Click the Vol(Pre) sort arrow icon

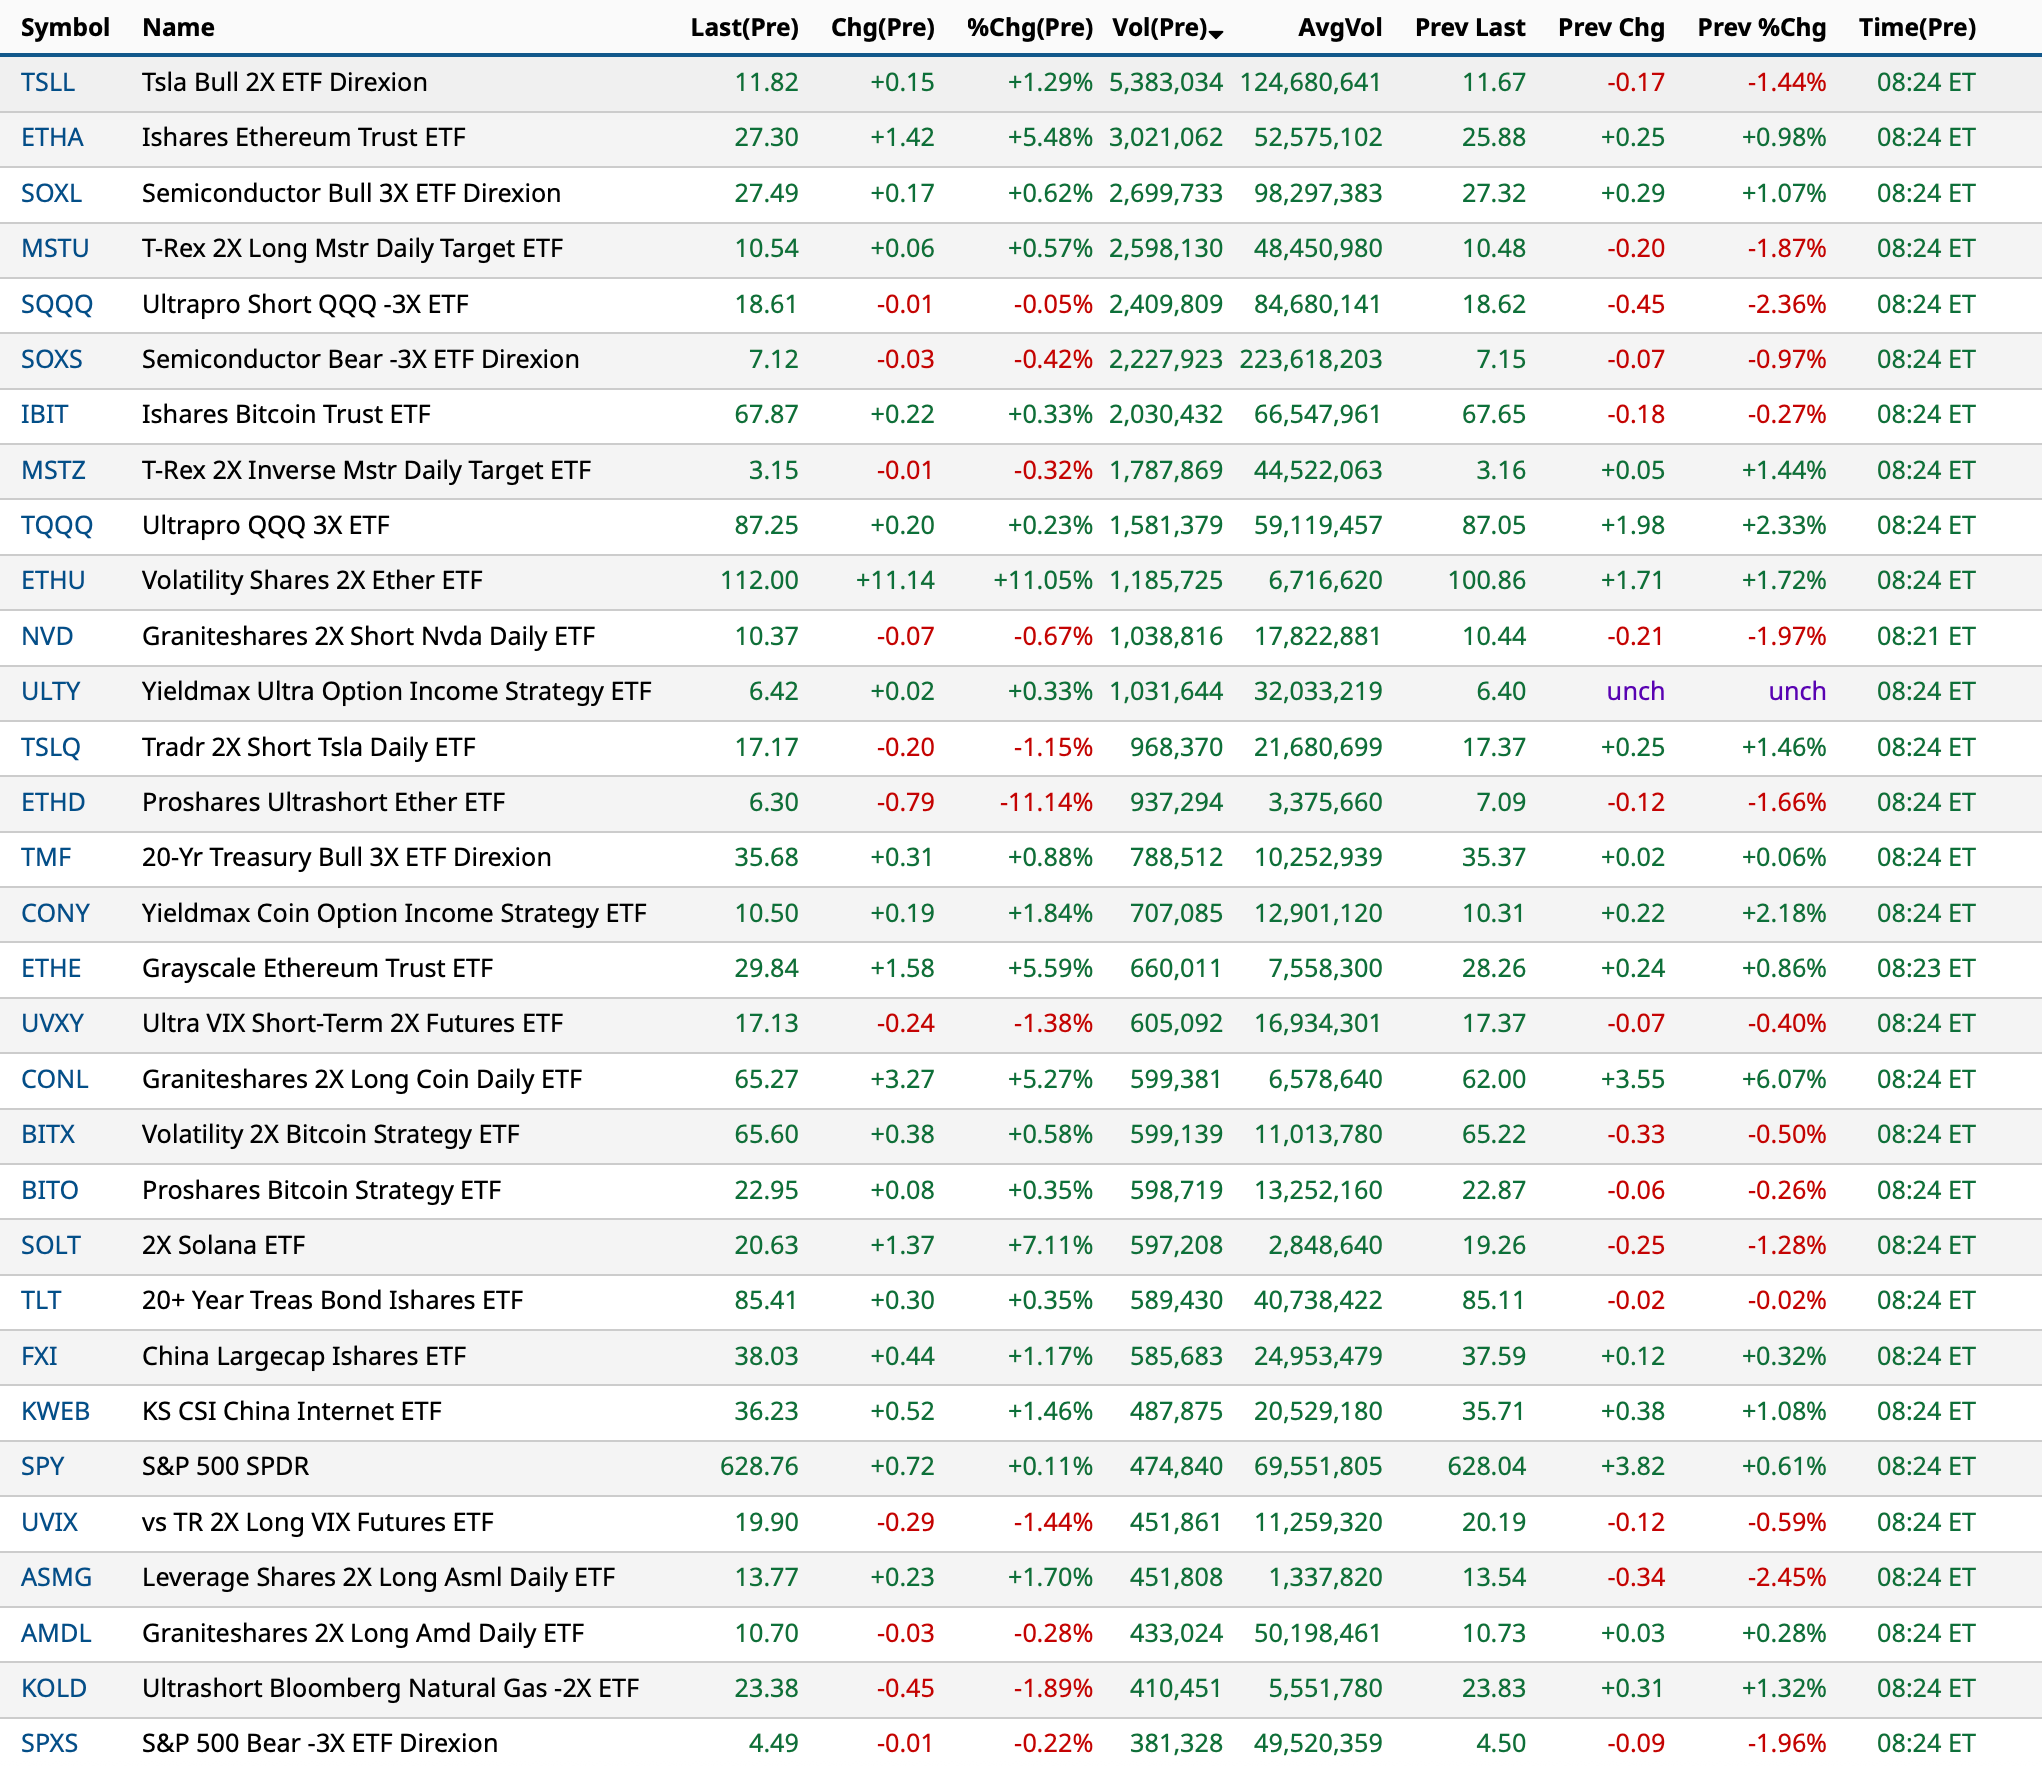click(x=1216, y=33)
